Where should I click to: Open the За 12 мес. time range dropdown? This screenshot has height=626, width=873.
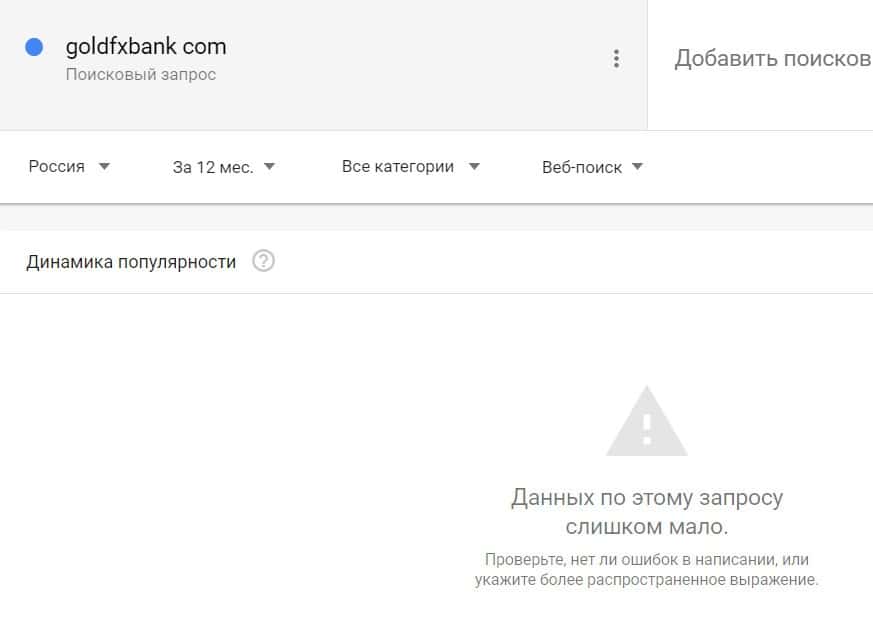coord(224,167)
